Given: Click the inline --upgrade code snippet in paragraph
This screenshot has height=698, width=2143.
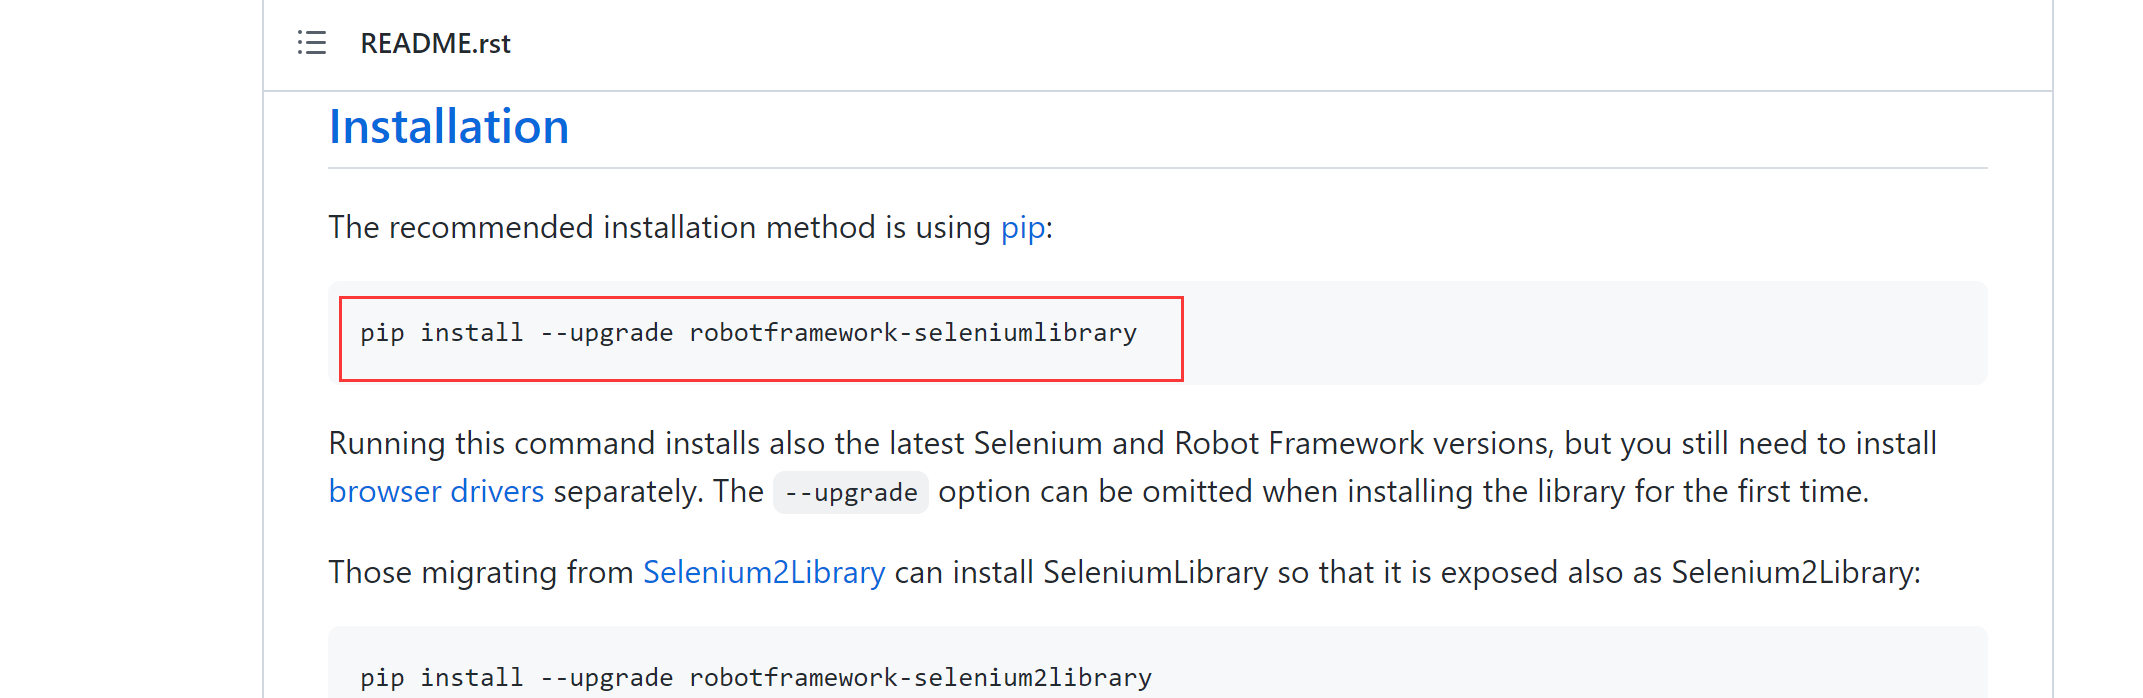Looking at the screenshot, I should pos(850,493).
